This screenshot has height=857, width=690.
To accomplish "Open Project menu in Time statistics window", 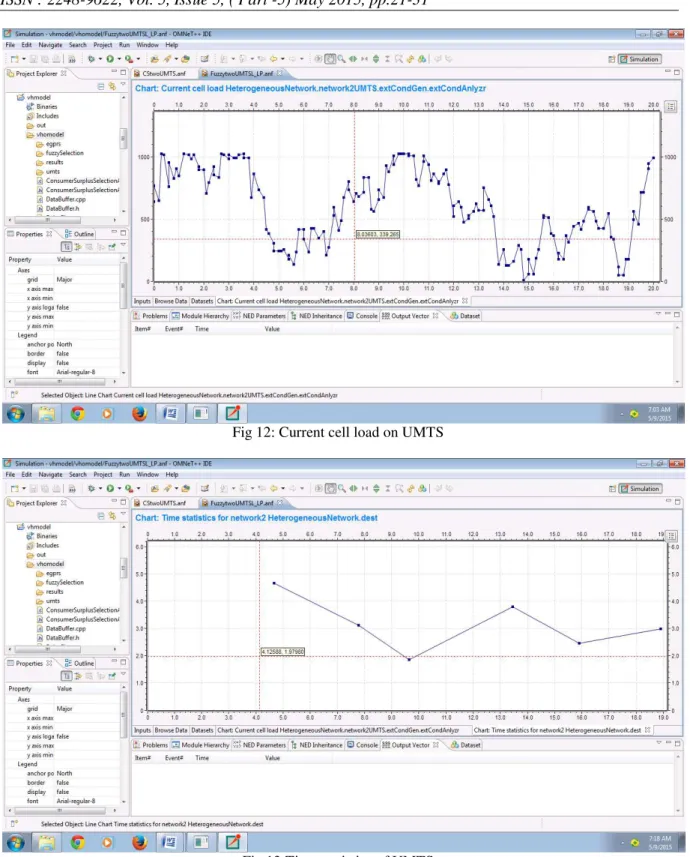I will [x=103, y=475].
